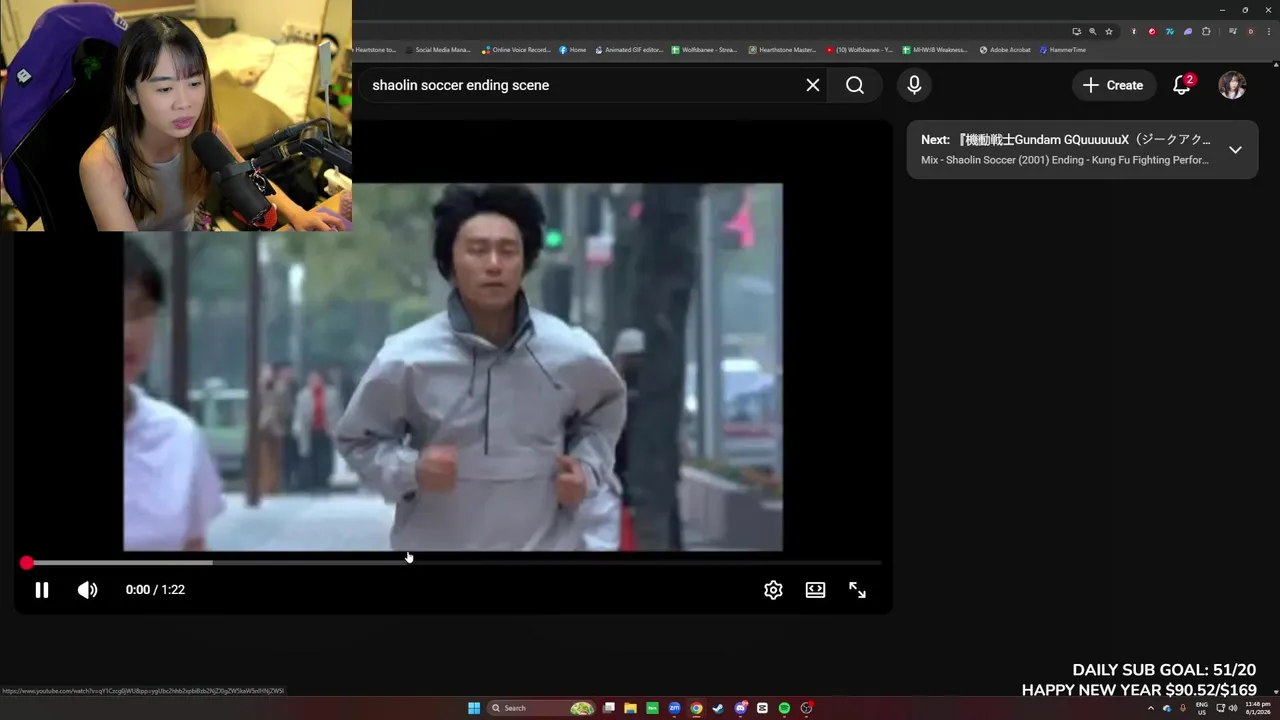Viewport: 1280px width, 720px height.
Task: Click the taskbar Search box
Action: tap(542, 708)
